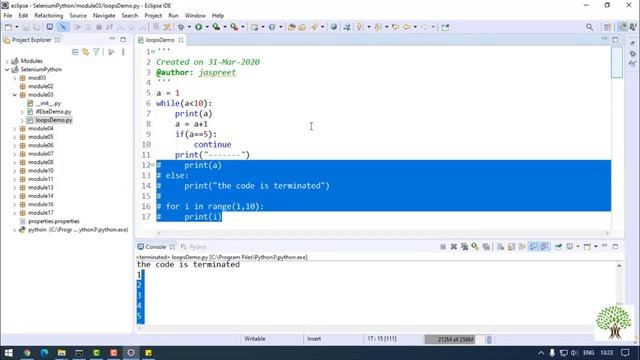Maximize the Console view
This screenshot has height=360, width=640.
pos(615,246)
